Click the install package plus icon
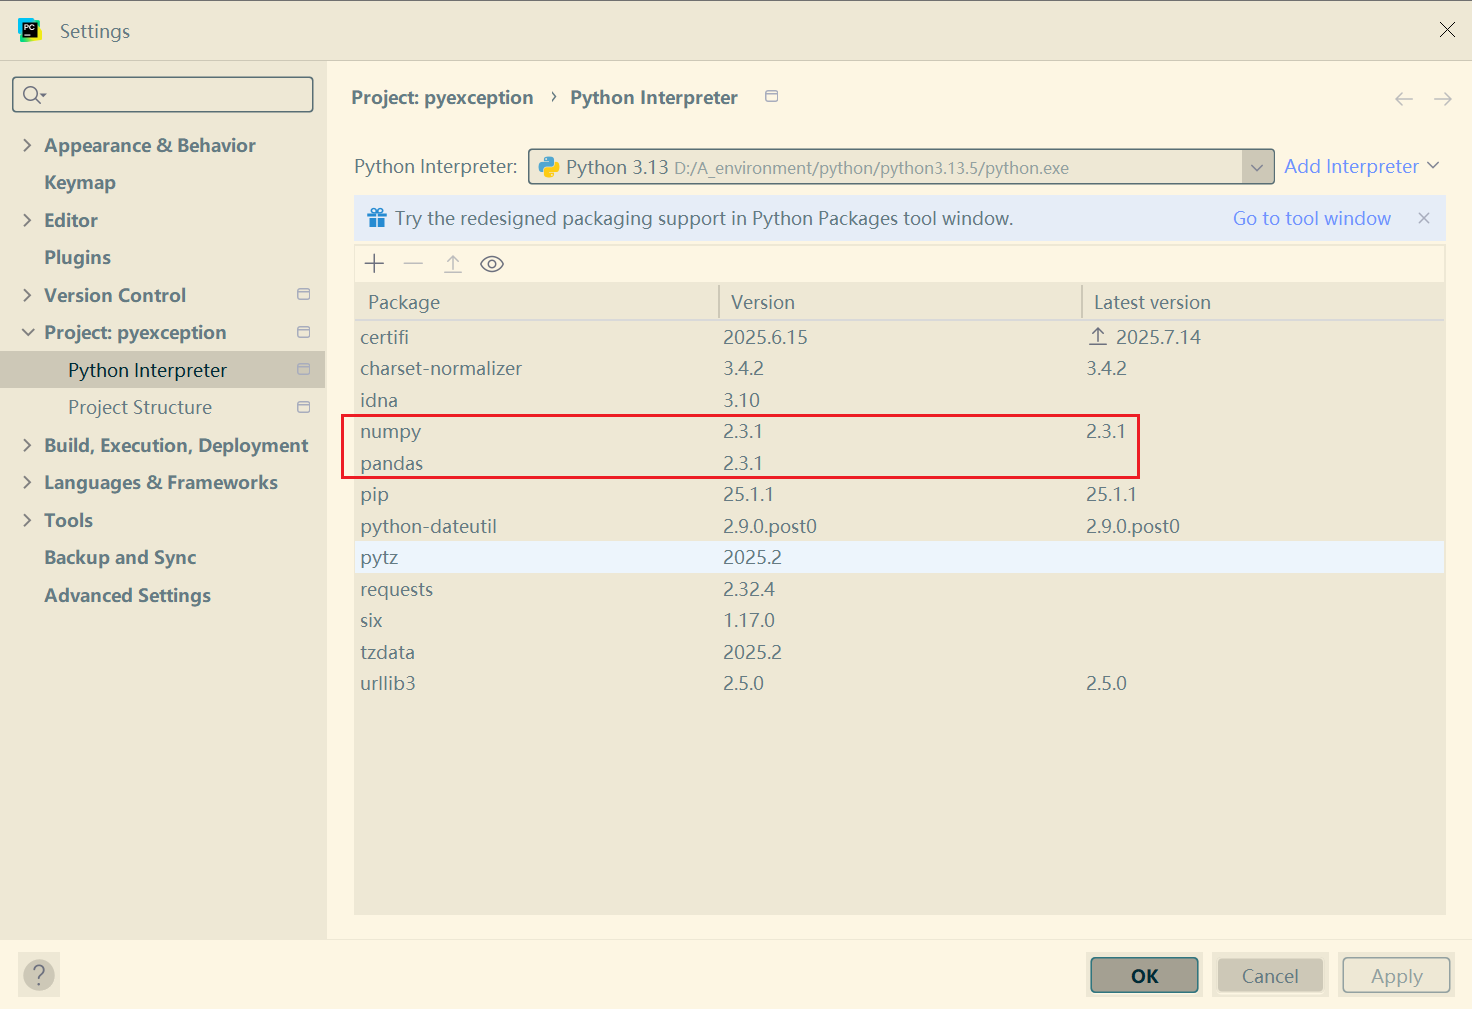 tap(375, 264)
